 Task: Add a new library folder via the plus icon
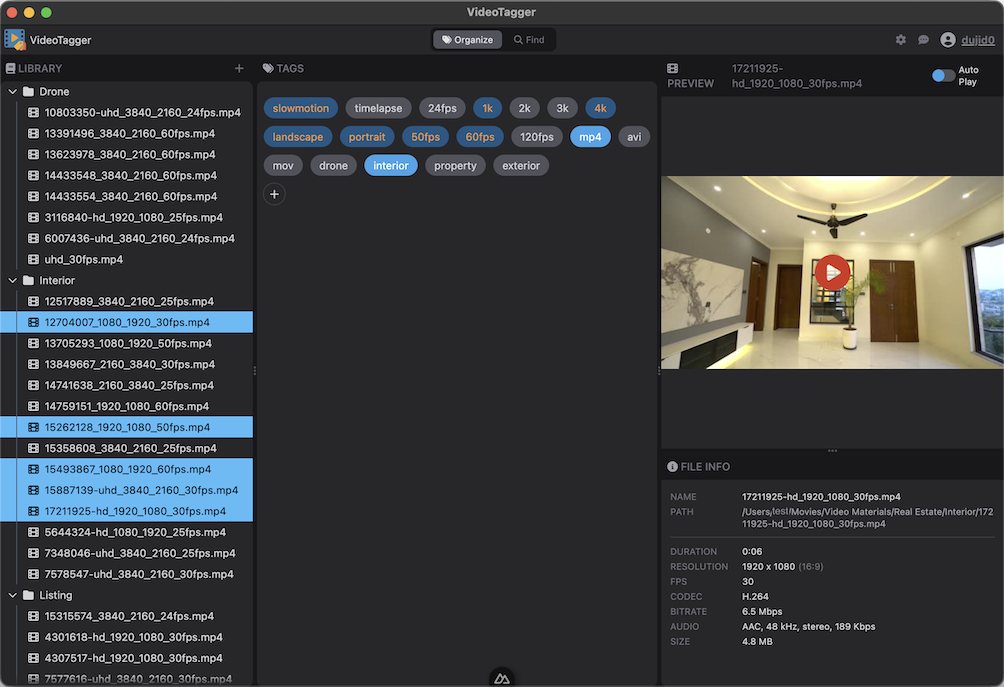pos(239,68)
